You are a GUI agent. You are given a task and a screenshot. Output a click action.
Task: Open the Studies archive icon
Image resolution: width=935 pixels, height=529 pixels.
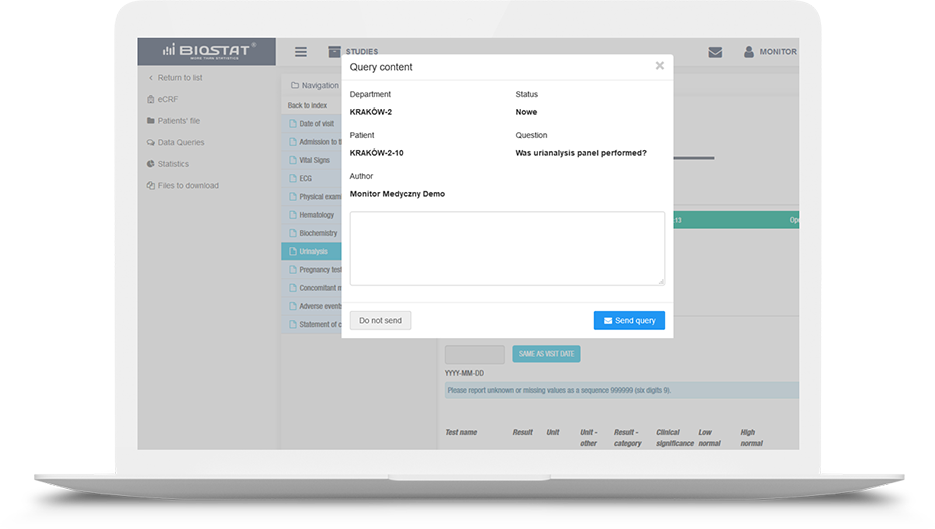pos(335,52)
